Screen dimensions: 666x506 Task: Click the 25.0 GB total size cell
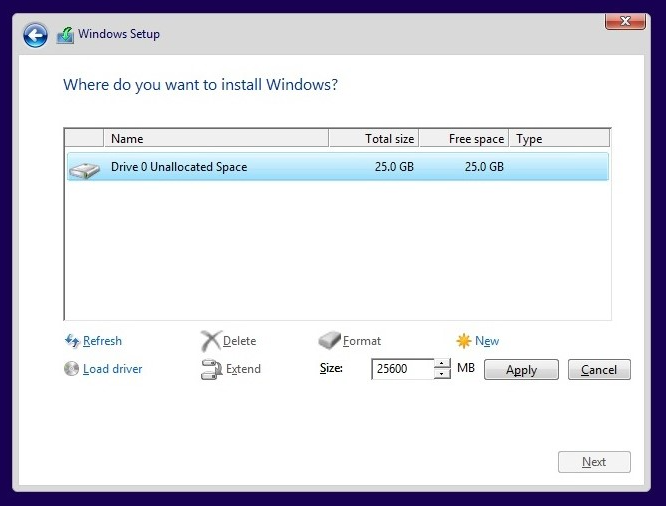point(394,167)
